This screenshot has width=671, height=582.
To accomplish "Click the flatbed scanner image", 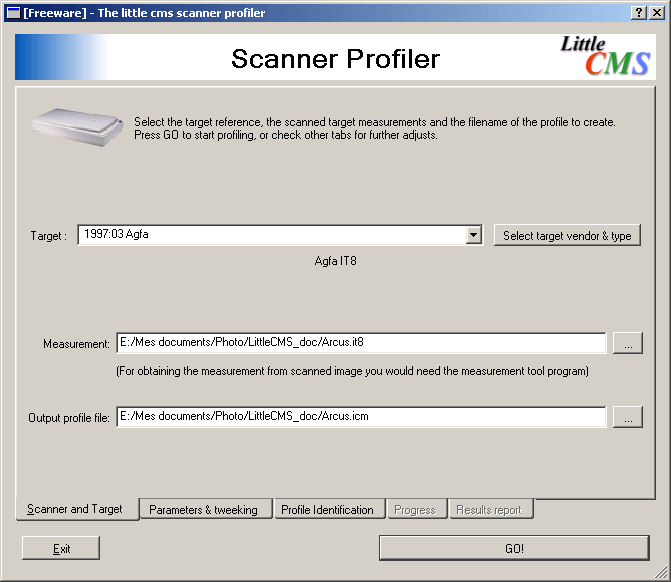I will point(77,127).
